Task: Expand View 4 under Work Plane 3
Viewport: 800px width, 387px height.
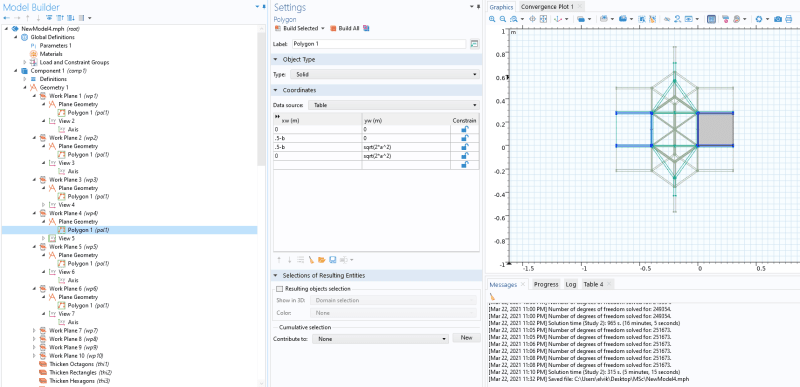Action: tap(43, 204)
